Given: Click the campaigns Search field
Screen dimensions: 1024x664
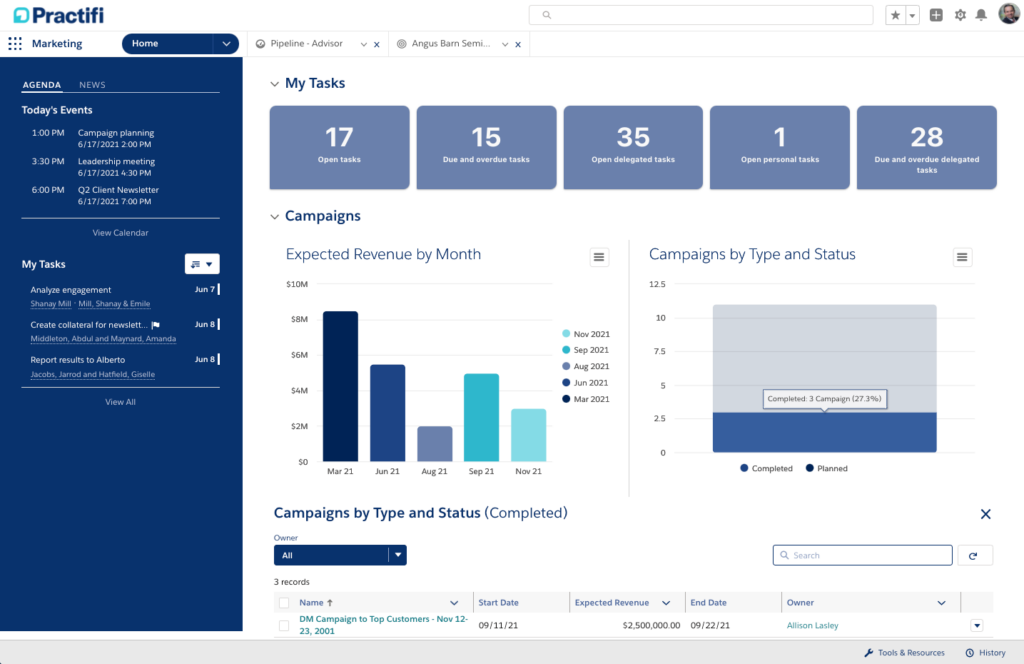Looking at the screenshot, I should [x=862, y=555].
